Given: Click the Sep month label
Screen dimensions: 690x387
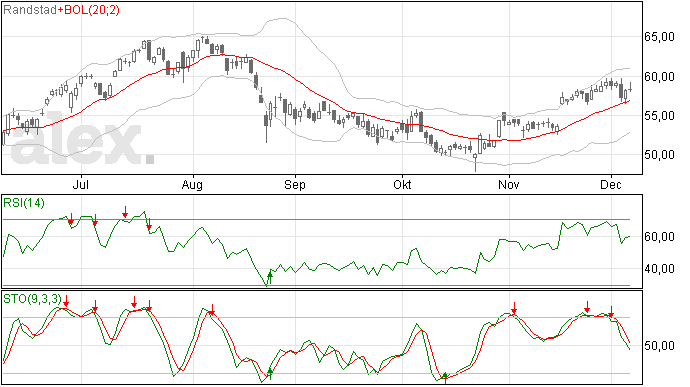Looking at the screenshot, I should tap(295, 184).
